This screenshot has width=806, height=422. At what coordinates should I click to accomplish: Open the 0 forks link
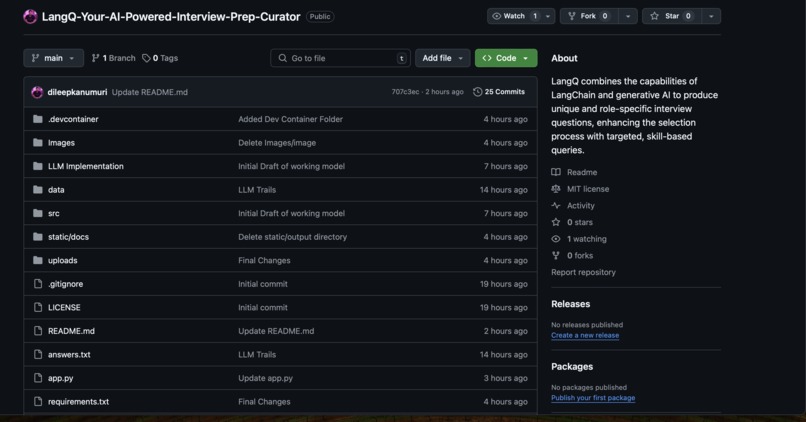580,255
